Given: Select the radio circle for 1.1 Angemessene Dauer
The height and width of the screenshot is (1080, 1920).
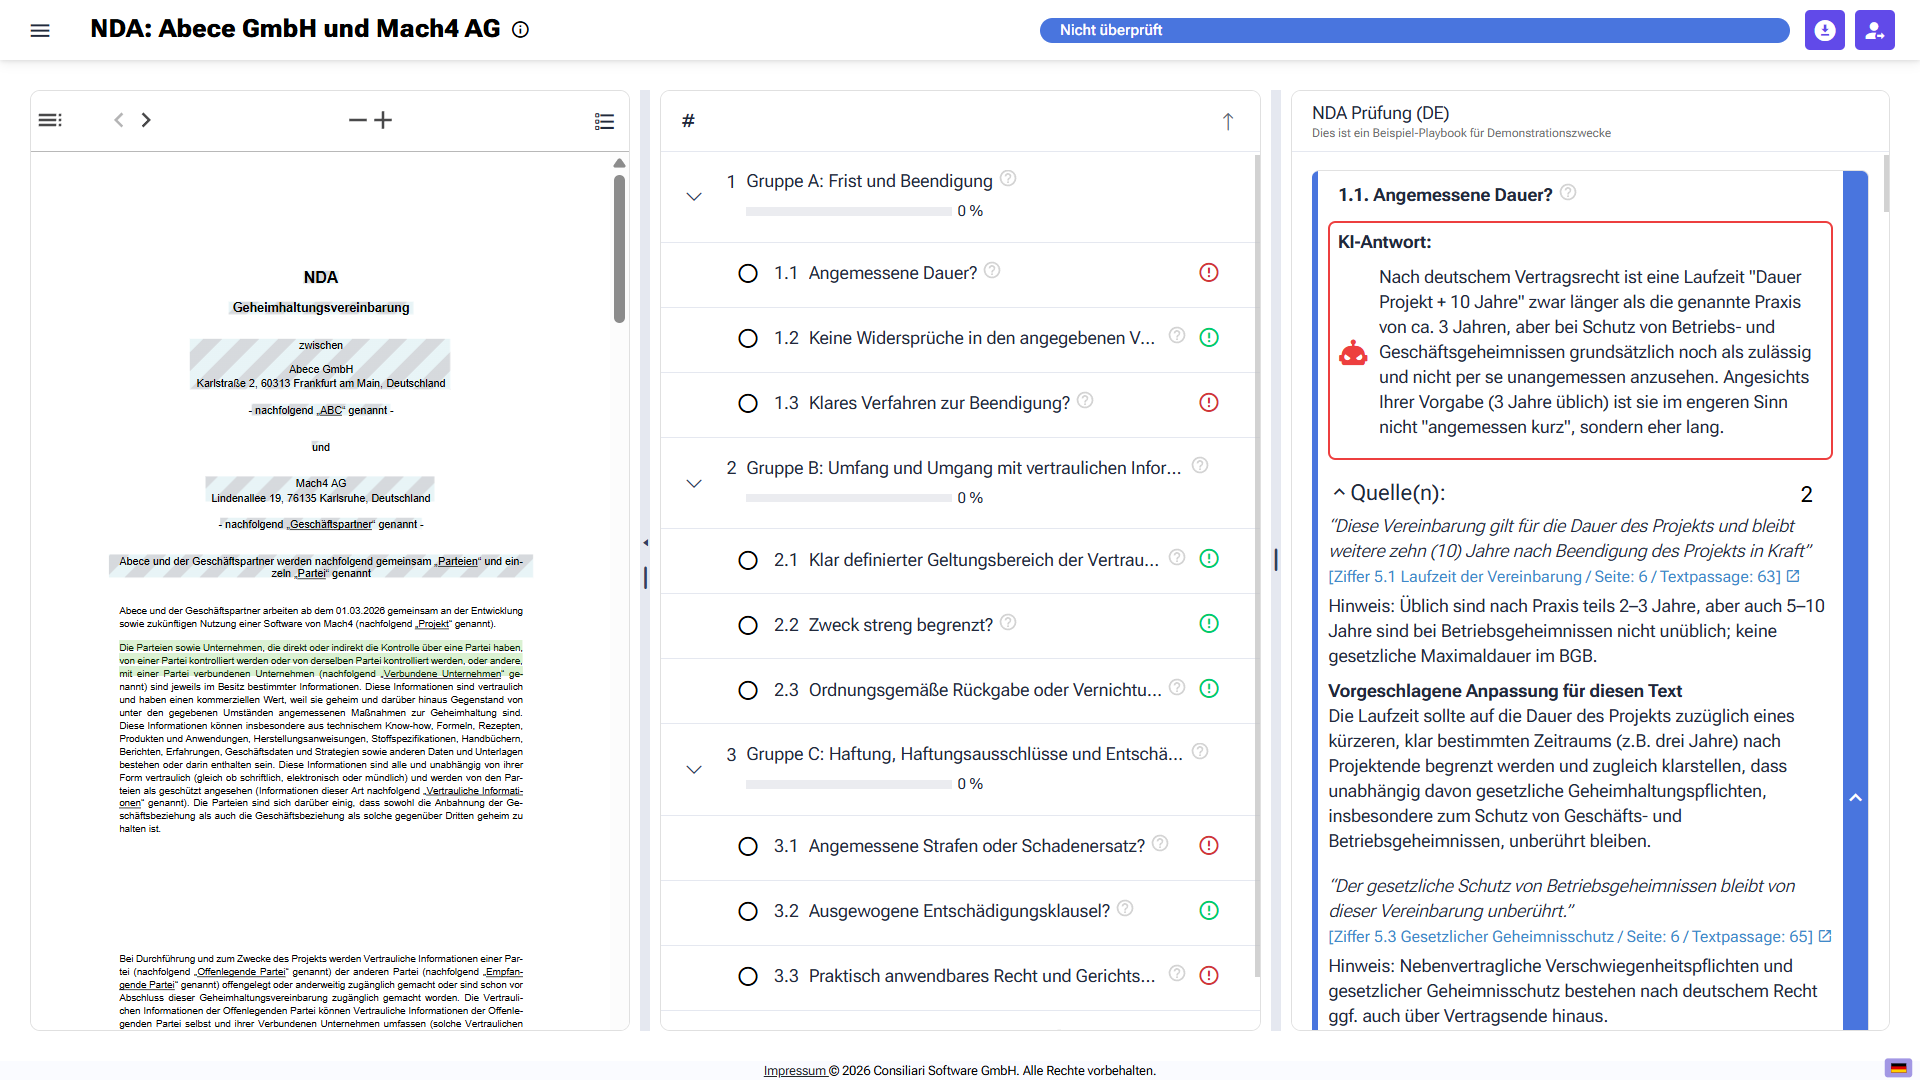Looking at the screenshot, I should pos(748,273).
